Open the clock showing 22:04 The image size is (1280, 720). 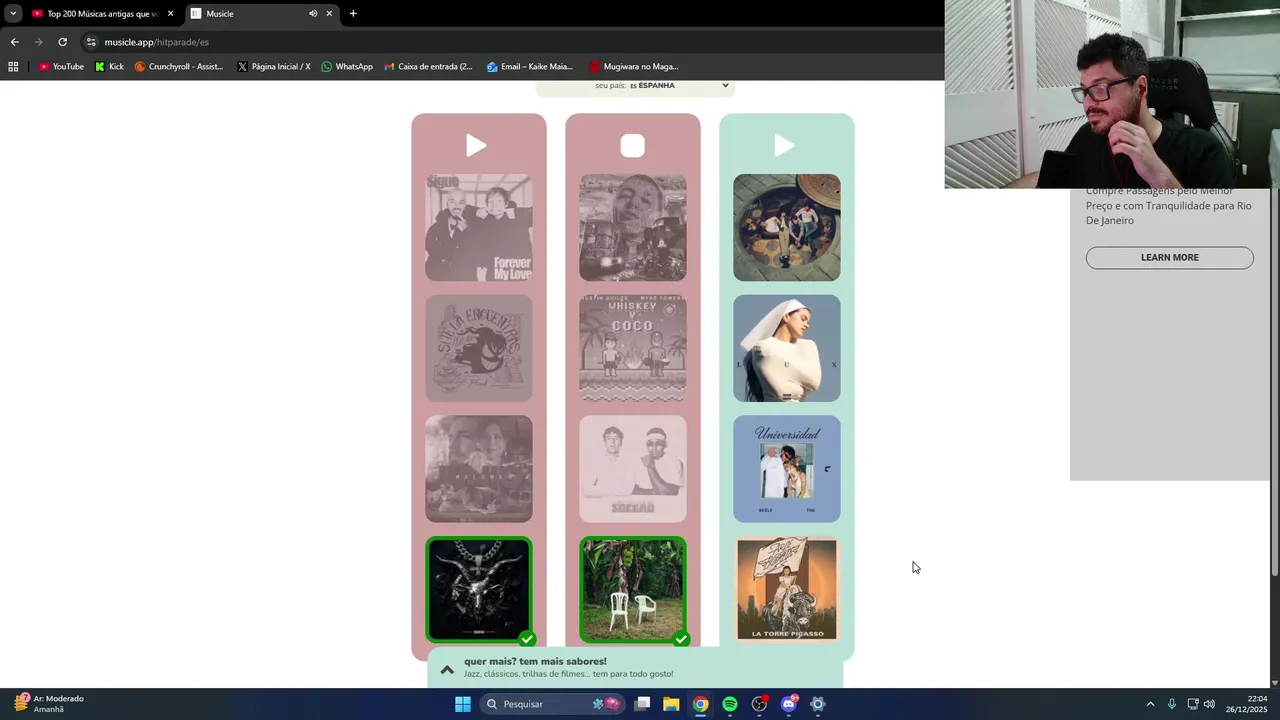1246,704
